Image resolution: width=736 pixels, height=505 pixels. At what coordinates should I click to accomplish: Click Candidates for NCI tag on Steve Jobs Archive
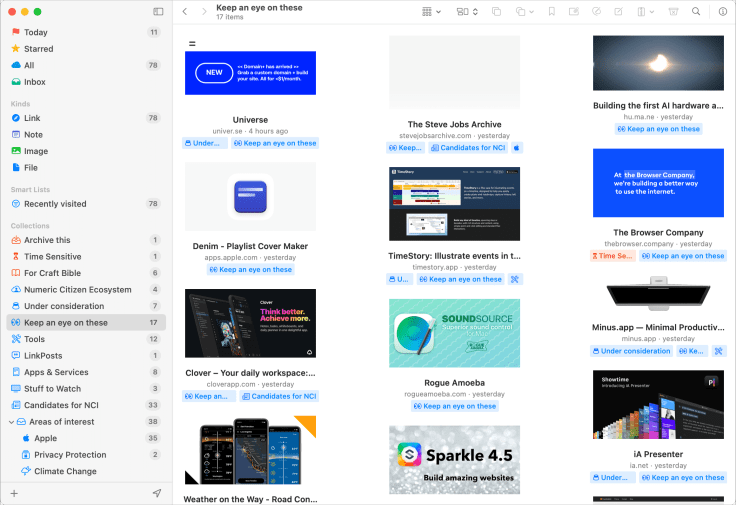click(x=468, y=148)
